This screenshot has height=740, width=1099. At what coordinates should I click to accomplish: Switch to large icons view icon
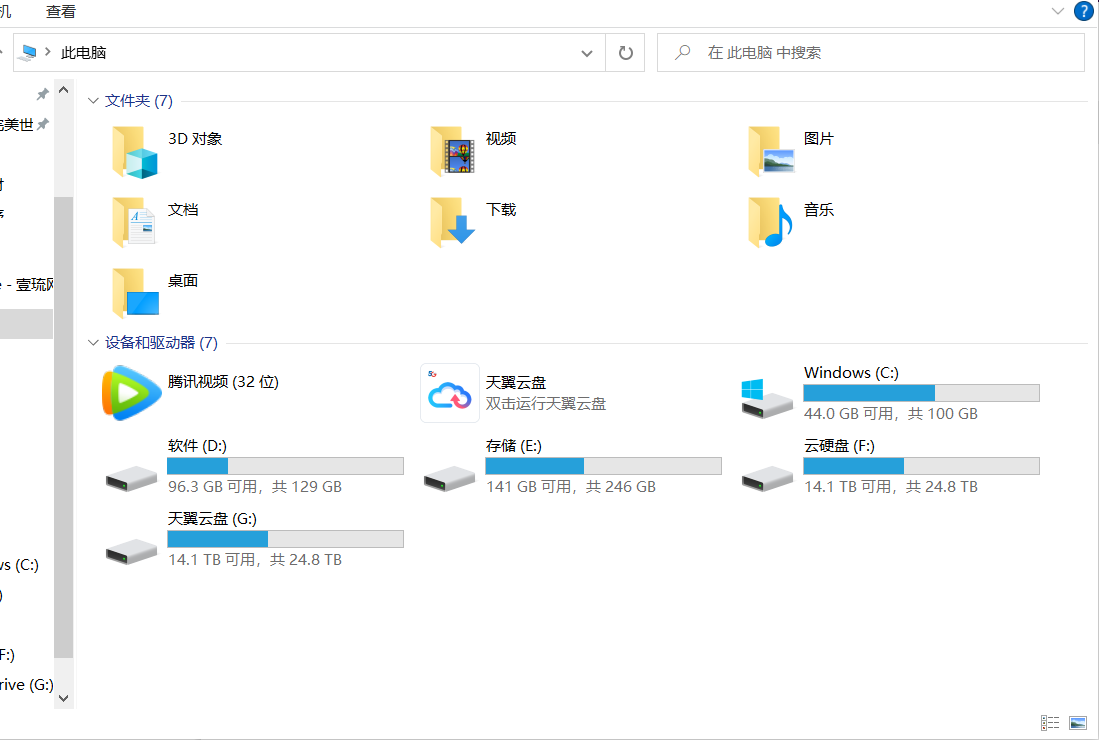[x=1078, y=722]
